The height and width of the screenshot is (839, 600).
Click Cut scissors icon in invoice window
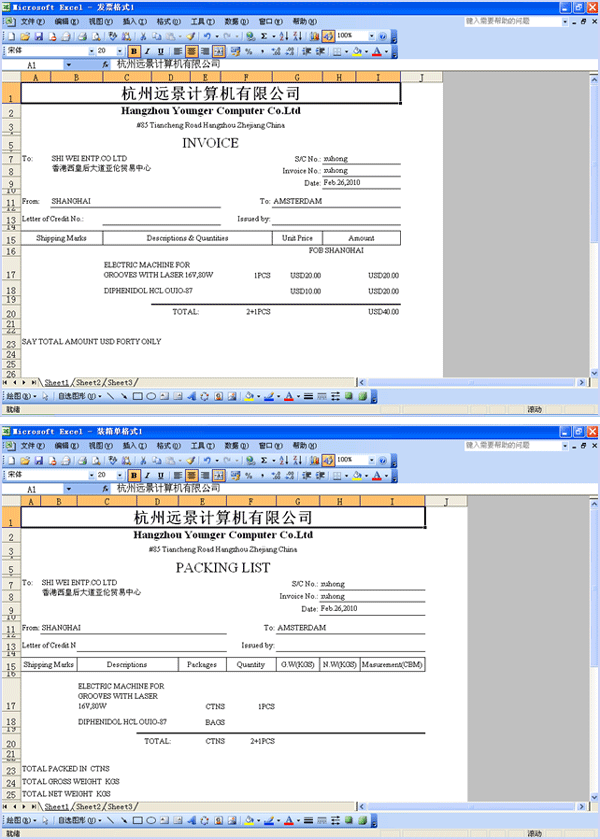pos(143,36)
